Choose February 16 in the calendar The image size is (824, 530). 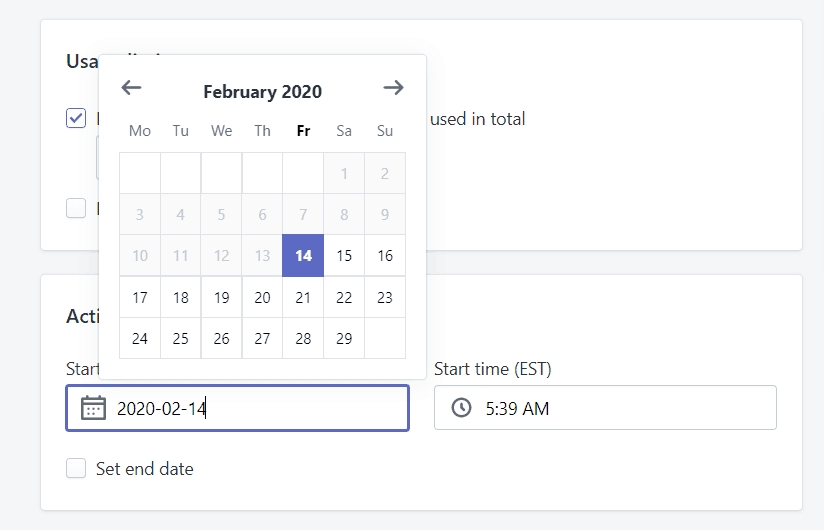385,256
